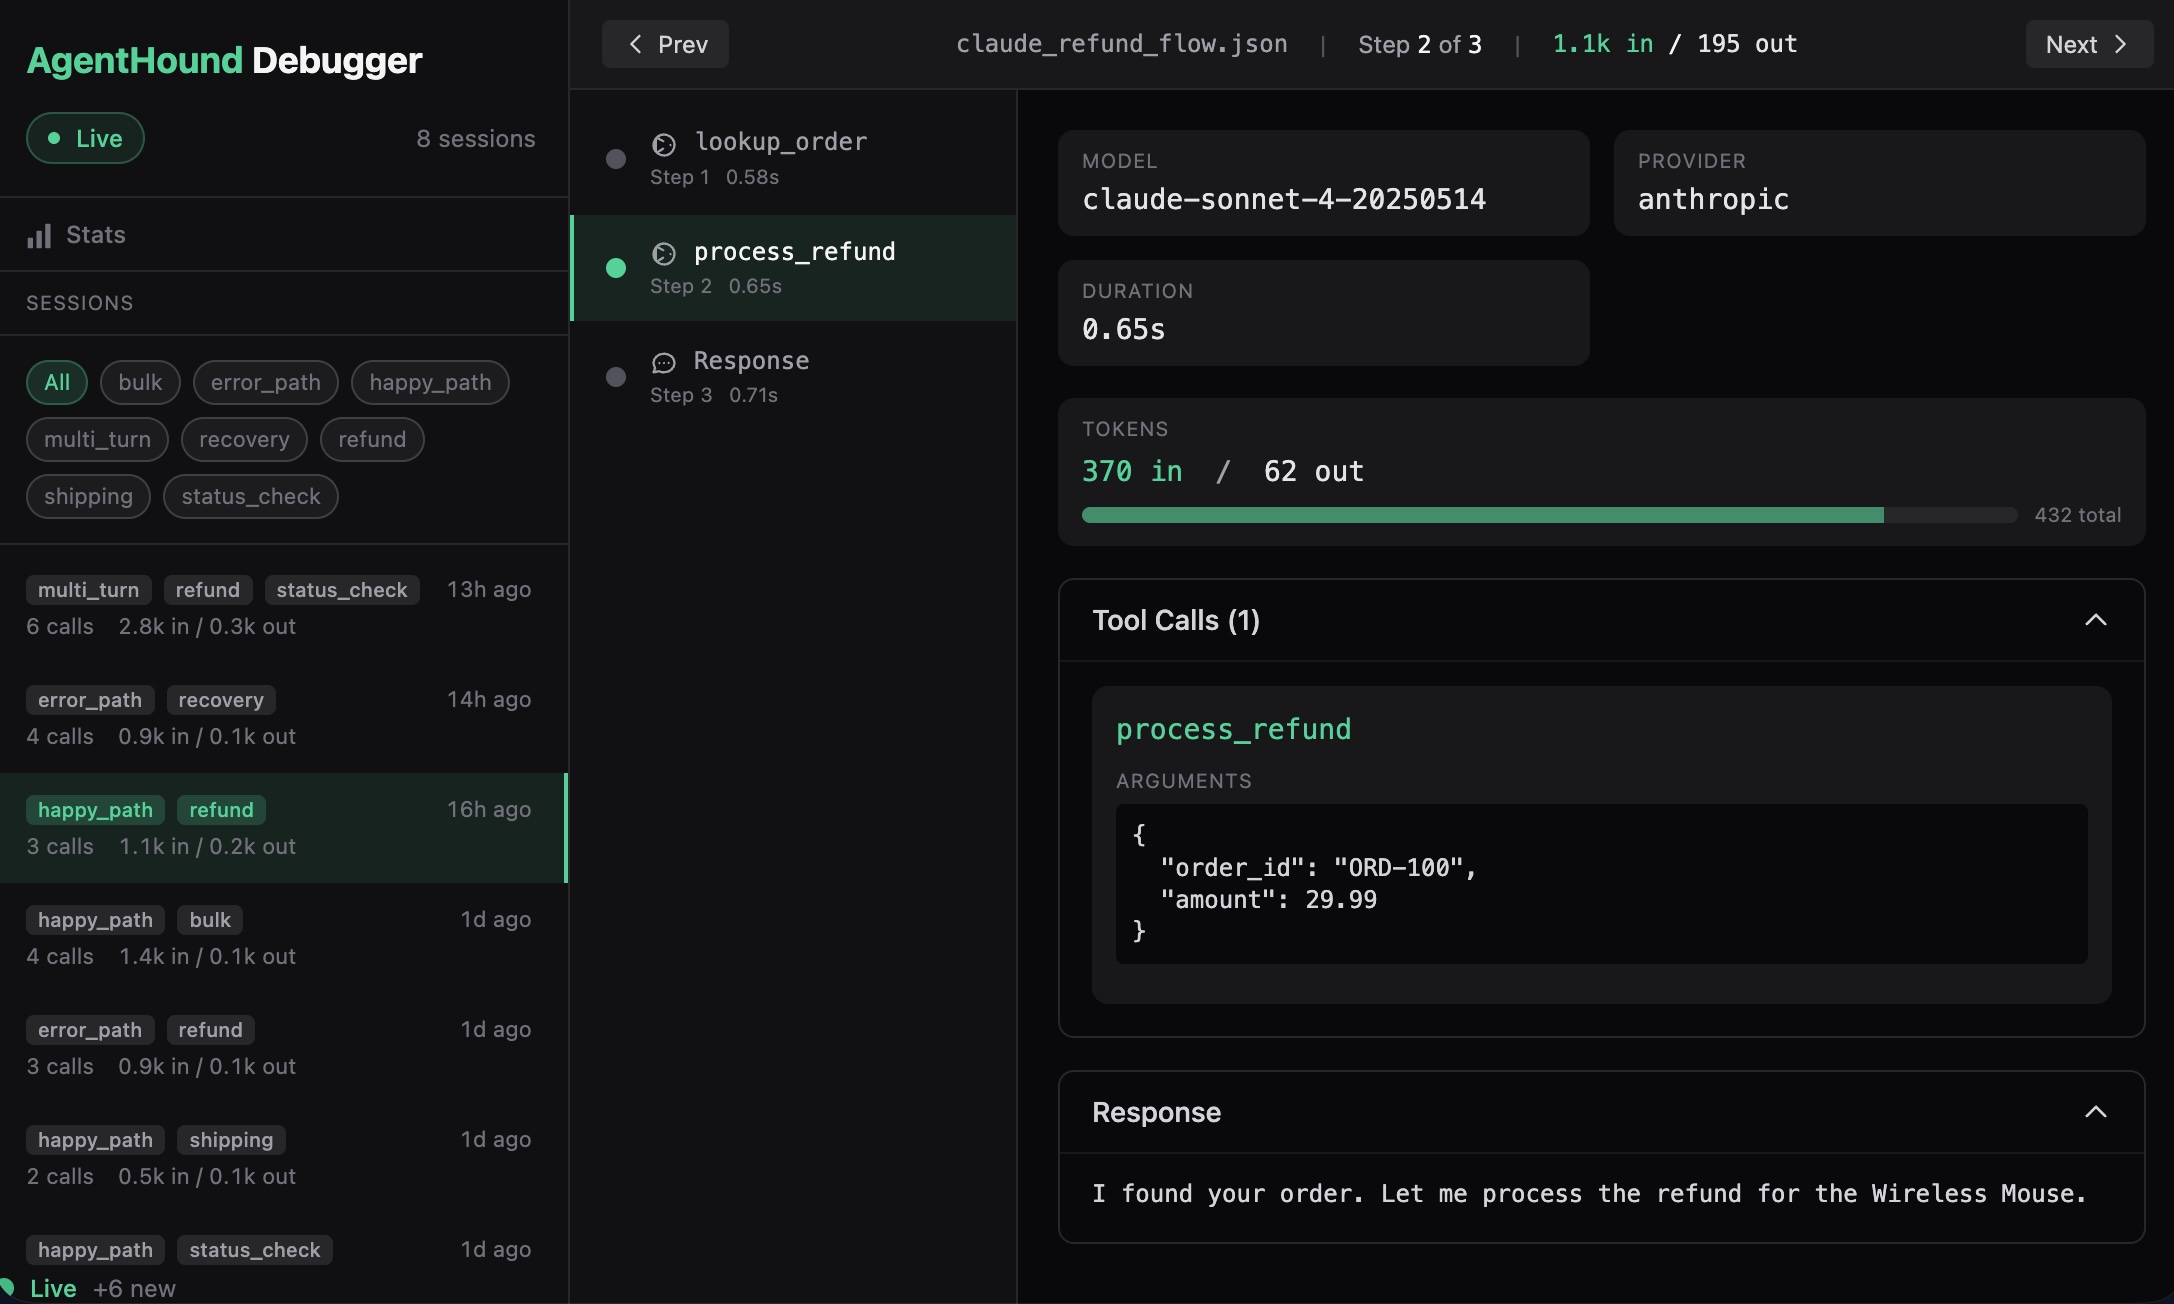Collapse the Tool Calls section chevron

2095,620
